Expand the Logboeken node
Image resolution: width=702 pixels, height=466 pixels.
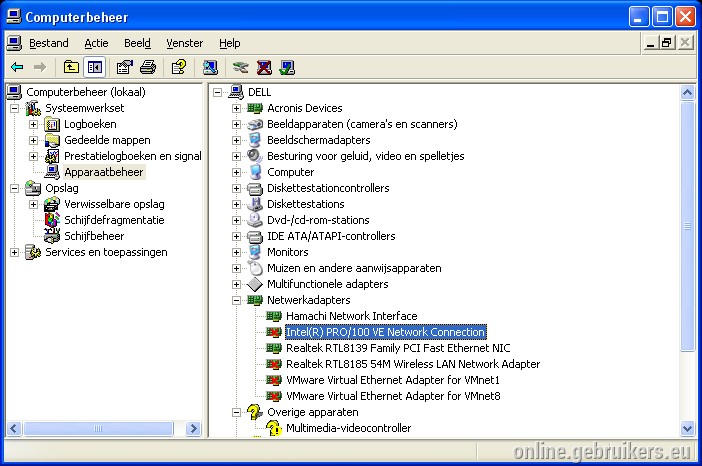click(34, 124)
